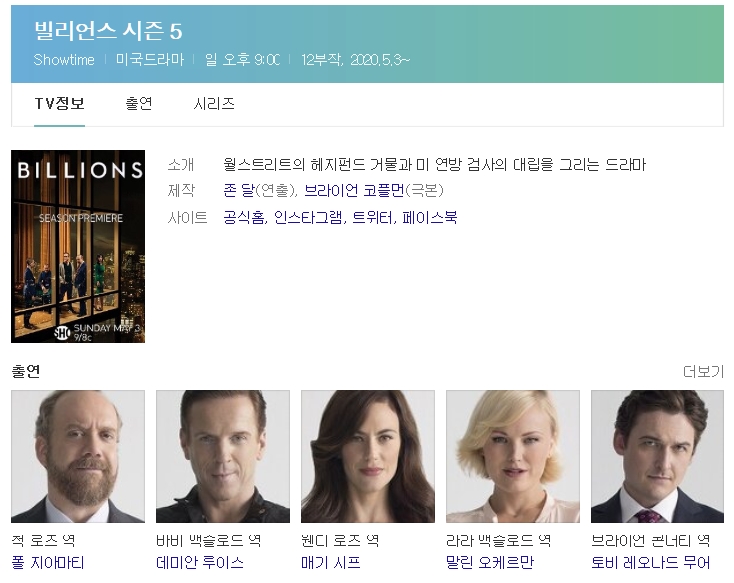Visit the 공식홈 official site link
Viewport: 734px width, 583px height.
coord(243,218)
